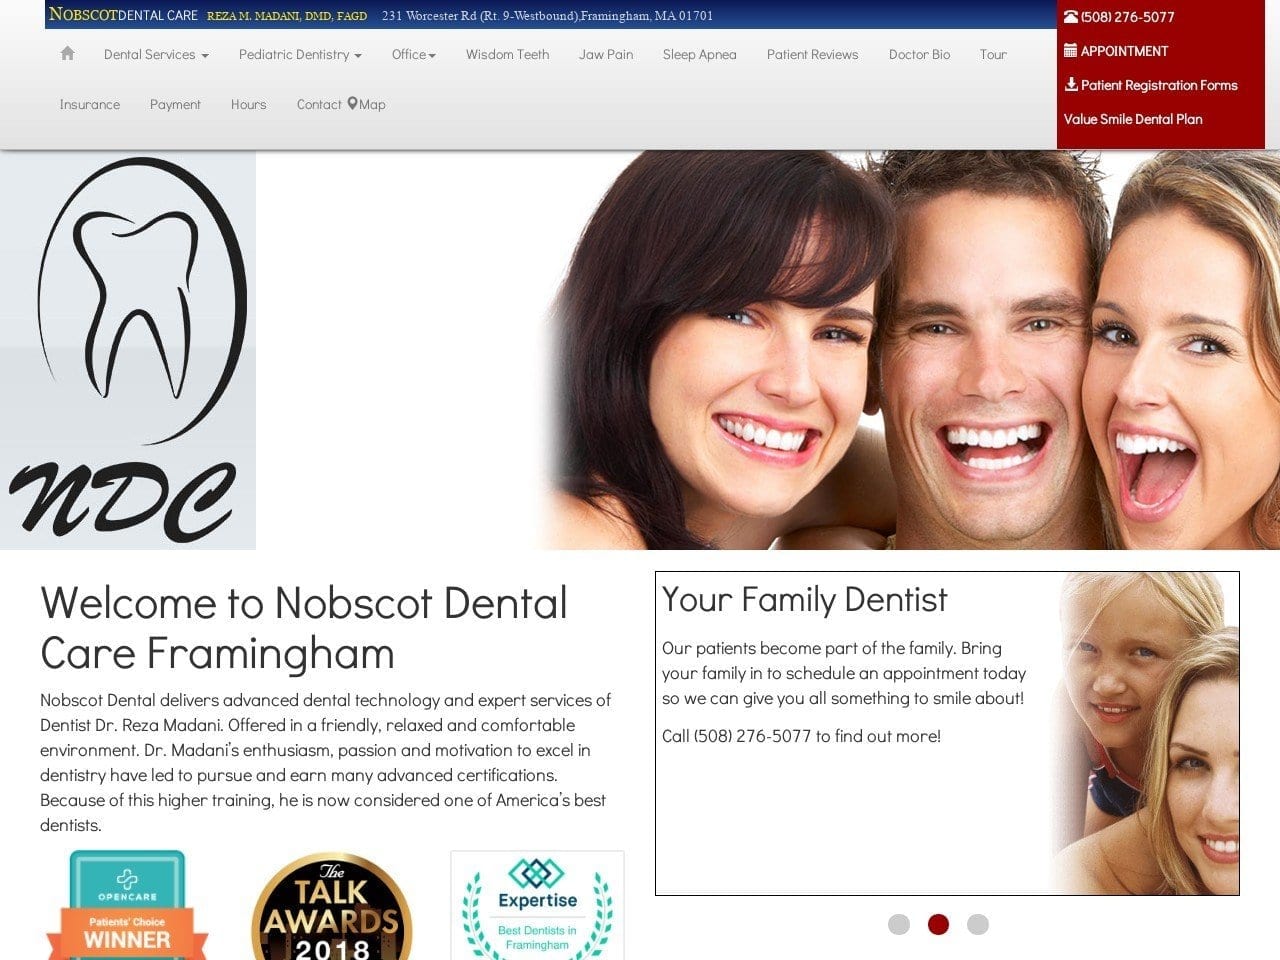Open the Wisdom Teeth page
1280x960 pixels.
click(x=507, y=55)
